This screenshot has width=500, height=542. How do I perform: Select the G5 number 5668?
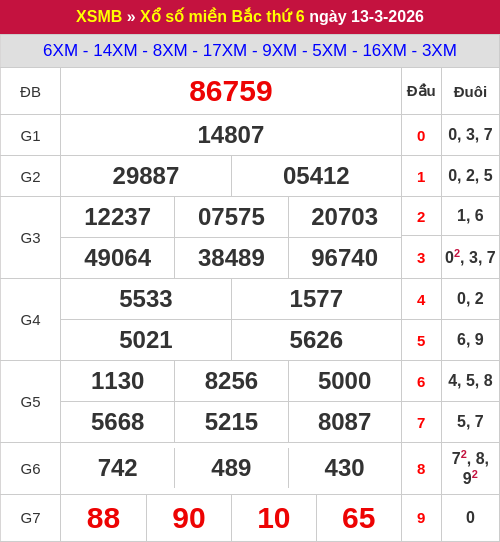118,422
